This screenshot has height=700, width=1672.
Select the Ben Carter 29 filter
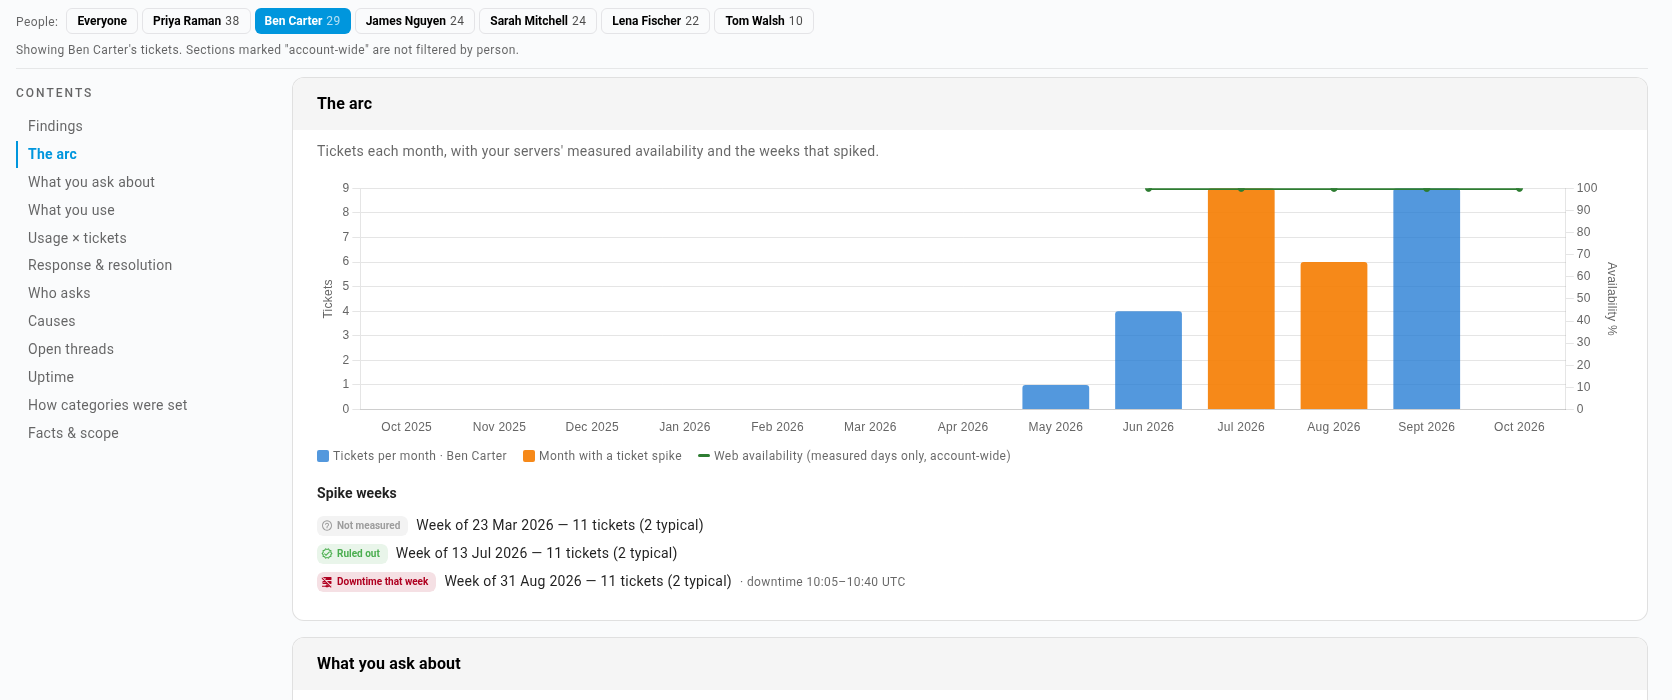(x=302, y=21)
